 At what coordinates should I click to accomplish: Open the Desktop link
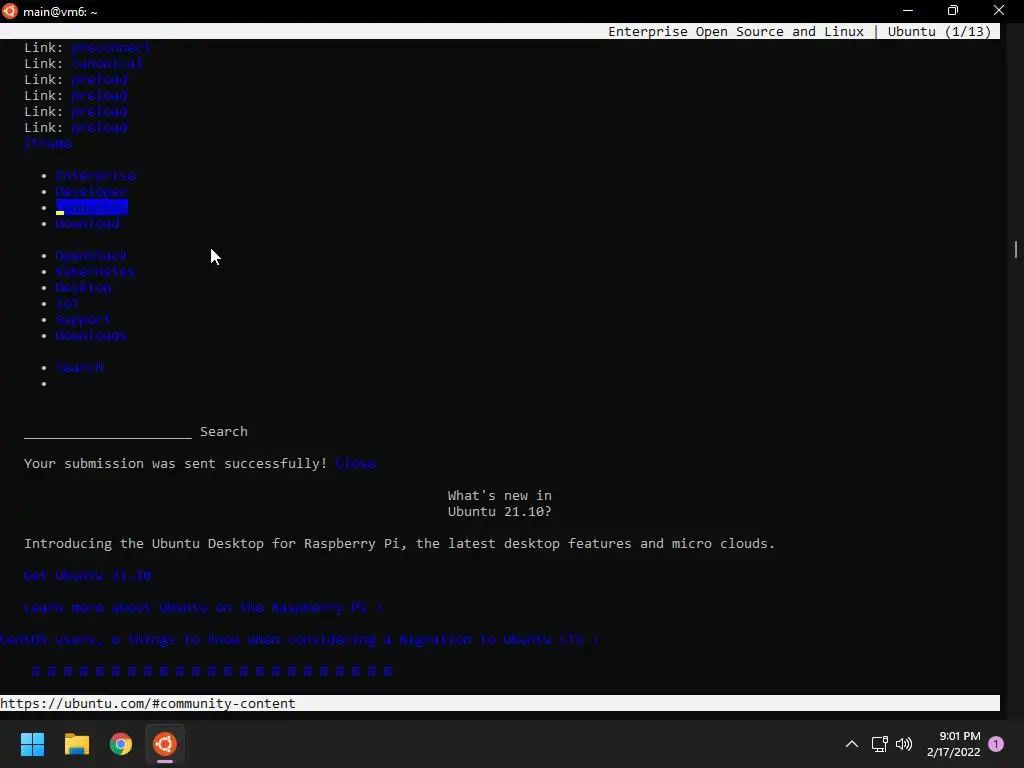(x=84, y=287)
